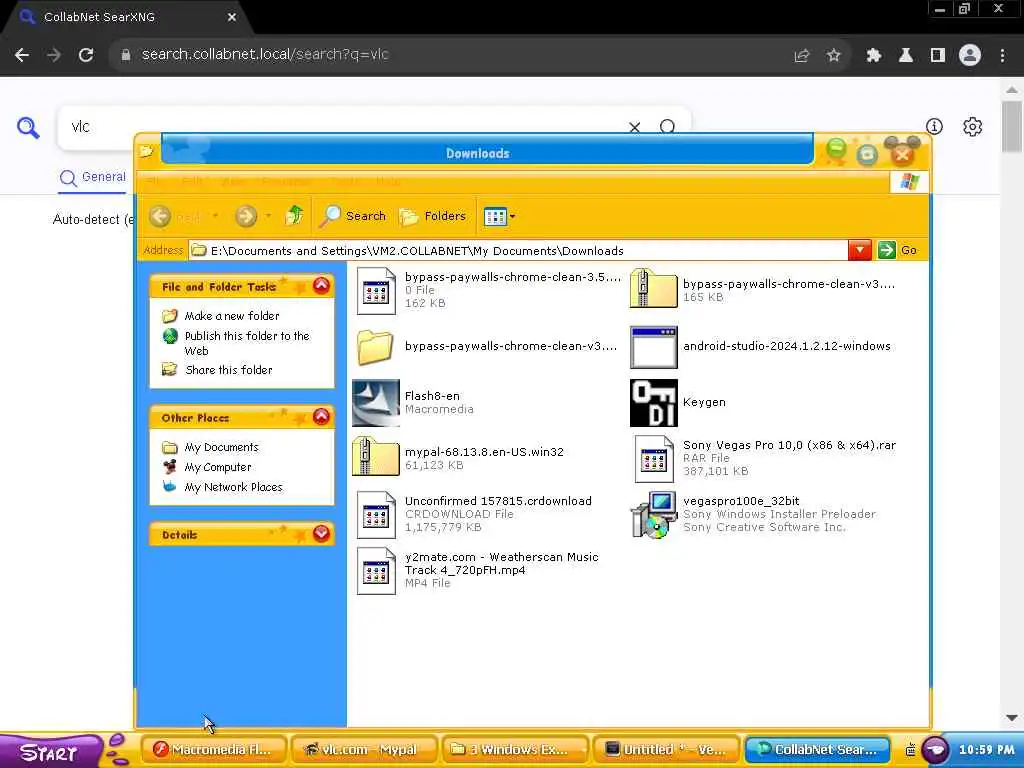Click Publish this folder to the Web
Image resolution: width=1024 pixels, height=768 pixels.
click(x=247, y=343)
